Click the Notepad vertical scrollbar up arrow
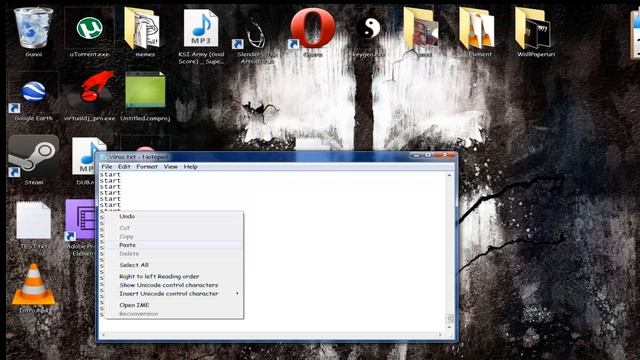 (449, 175)
